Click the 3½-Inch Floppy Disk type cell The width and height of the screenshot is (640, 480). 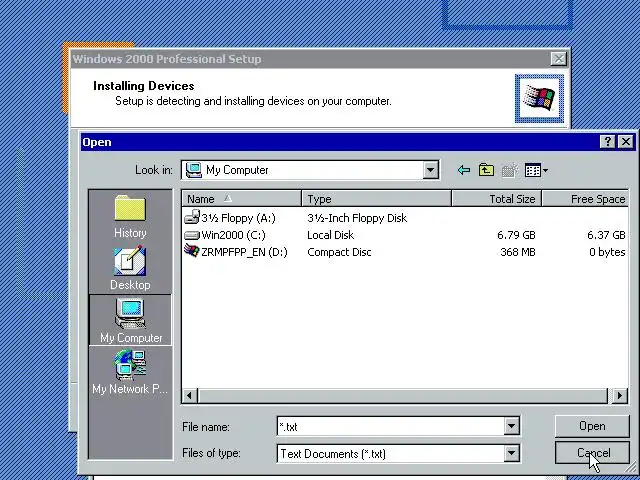357,218
